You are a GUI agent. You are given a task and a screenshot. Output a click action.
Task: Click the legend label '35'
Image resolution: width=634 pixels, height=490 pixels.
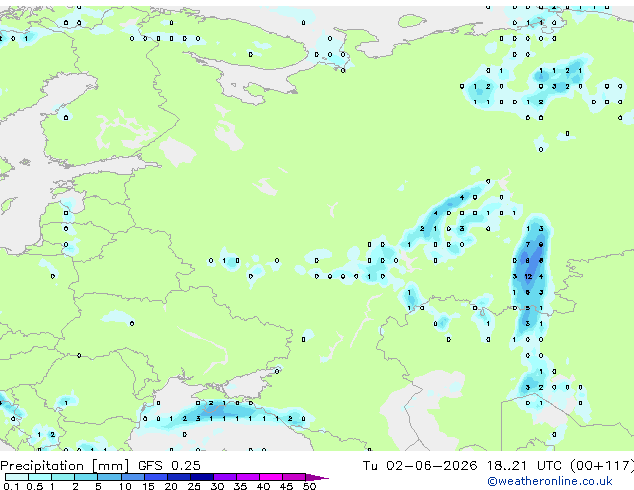pos(240,486)
